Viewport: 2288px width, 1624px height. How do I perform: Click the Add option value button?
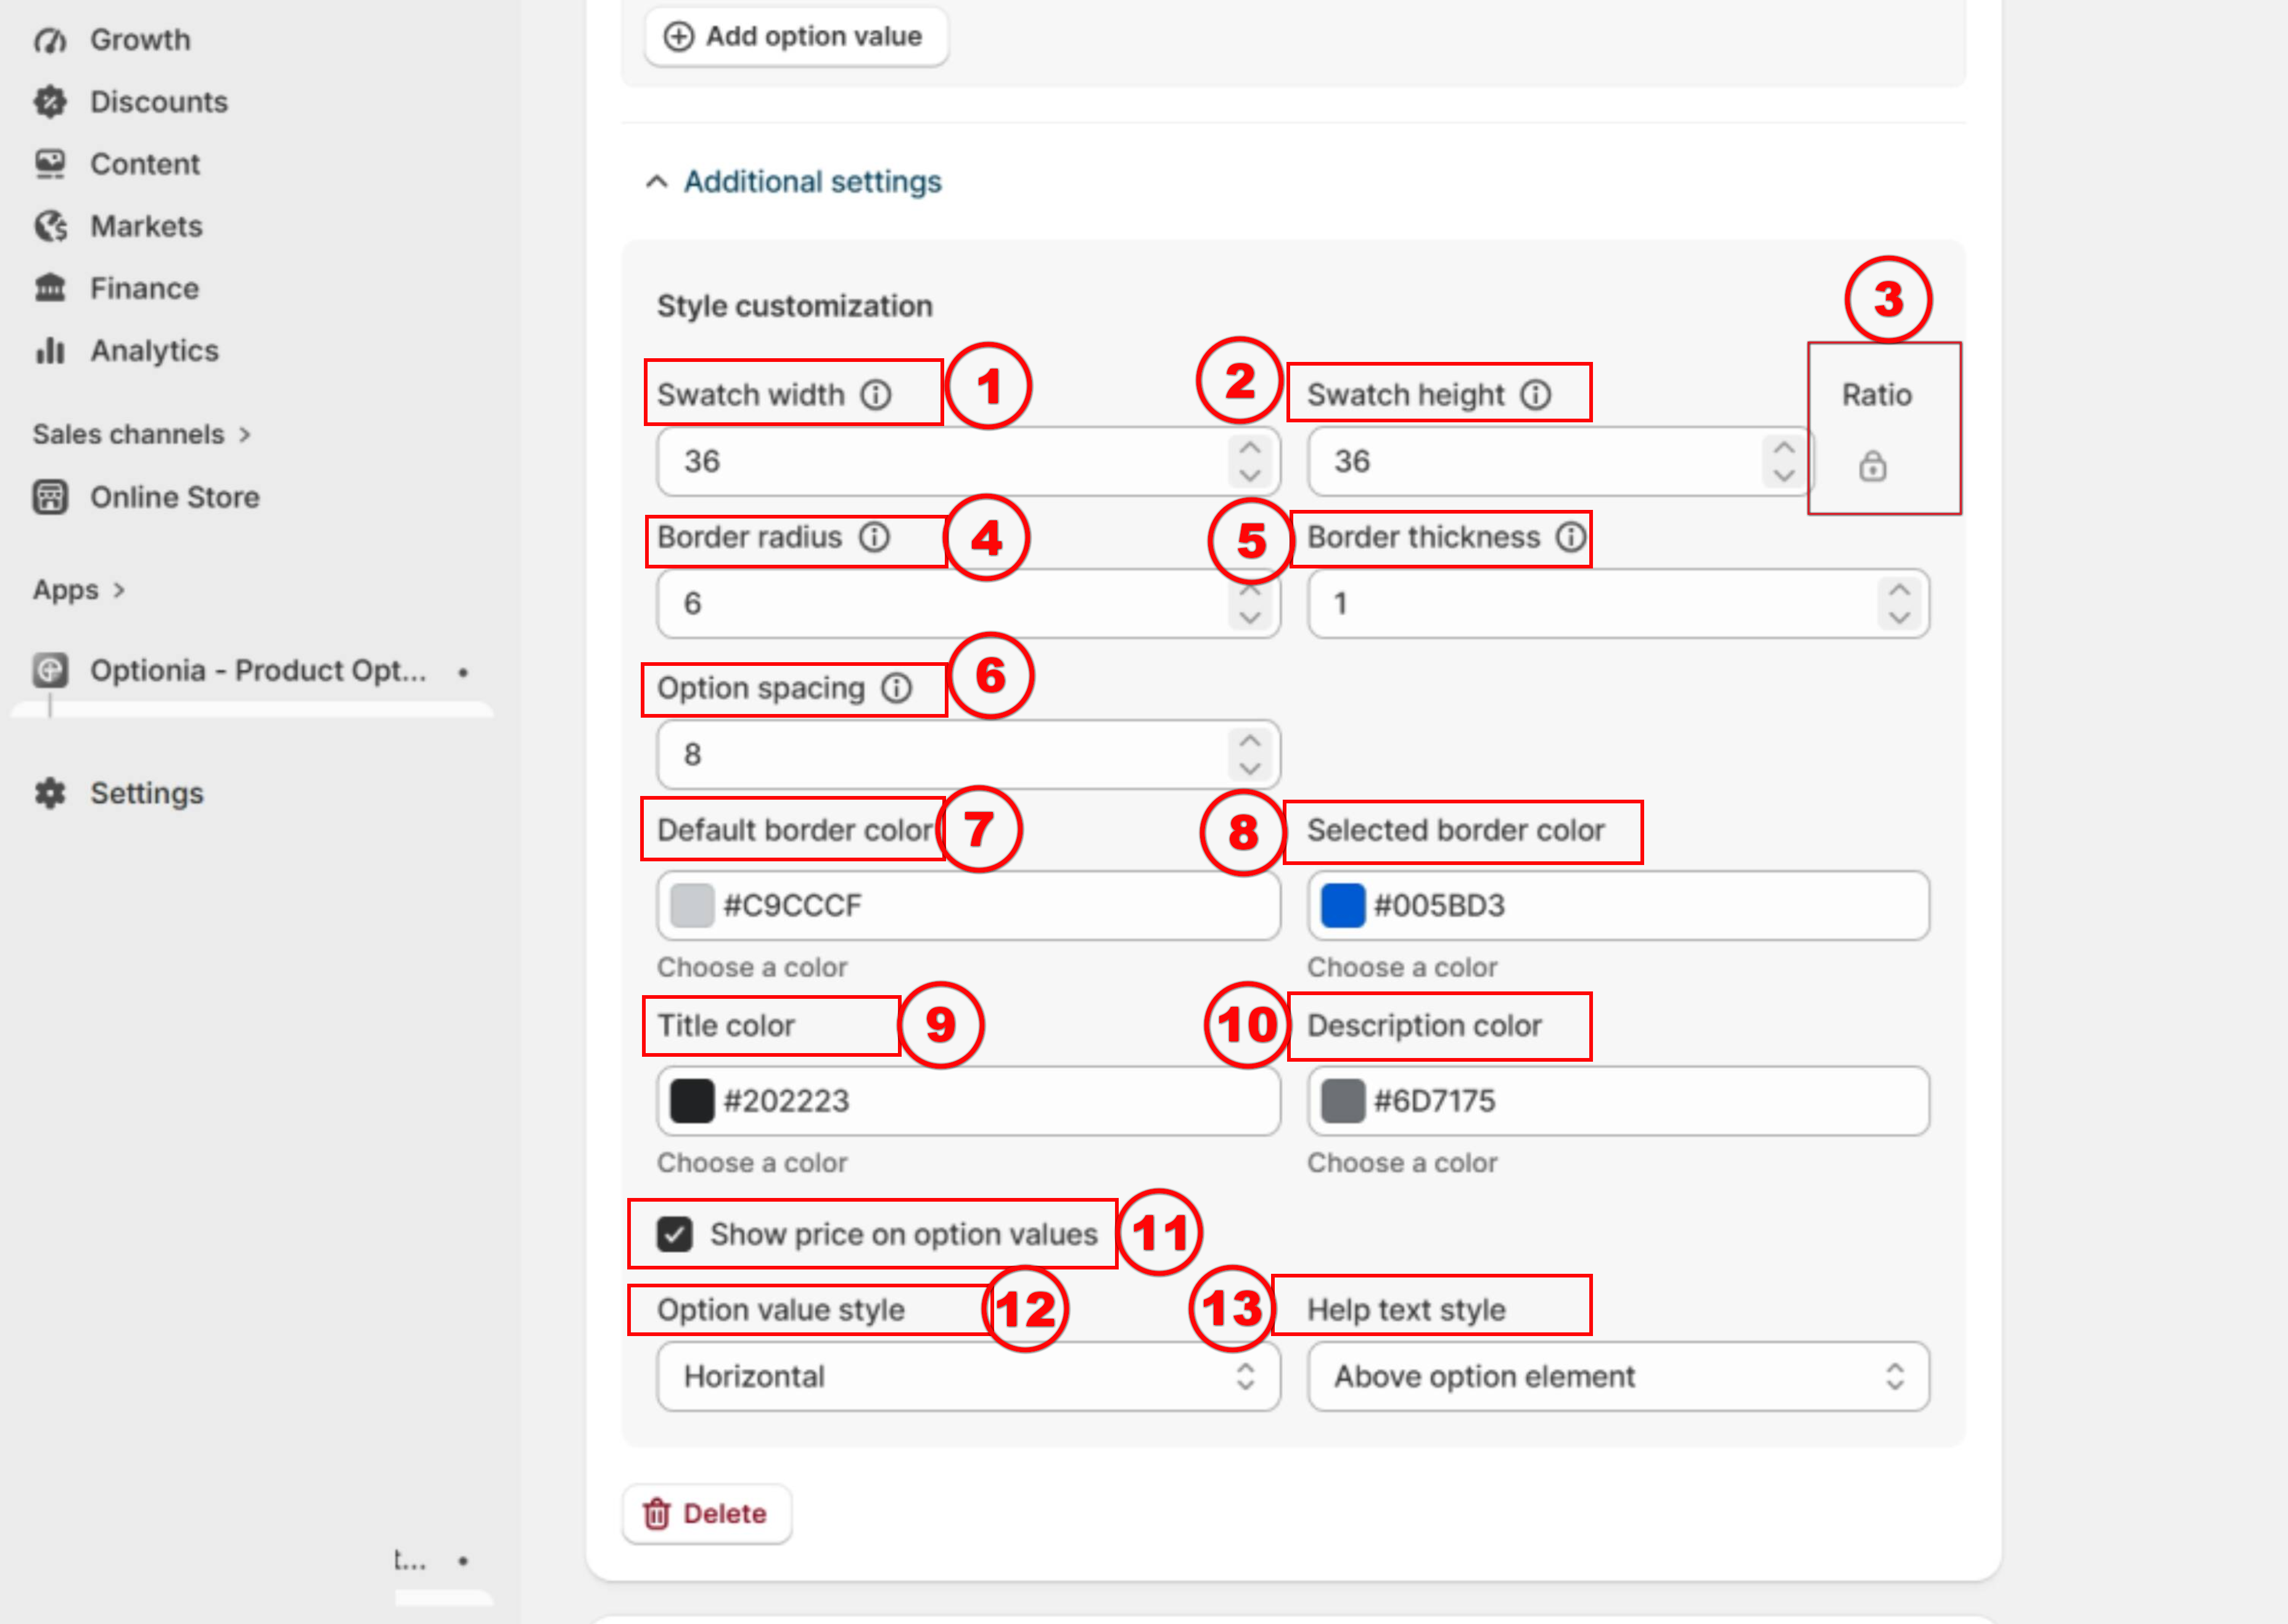796,37
